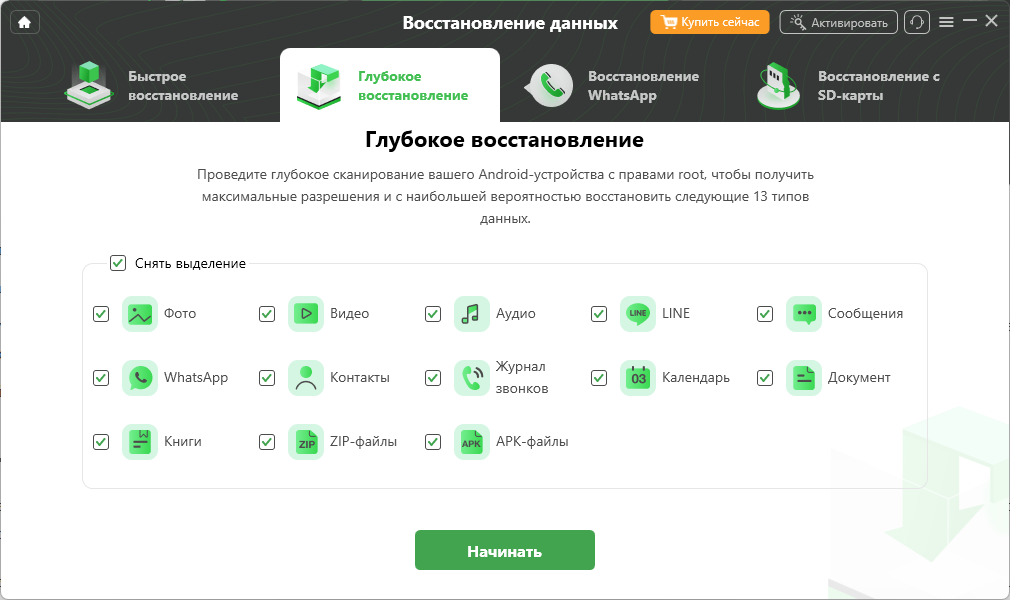Screen dimensions: 1010x600
Task: Uncheck the Журнал звонков checkbox
Action: [x=433, y=378]
